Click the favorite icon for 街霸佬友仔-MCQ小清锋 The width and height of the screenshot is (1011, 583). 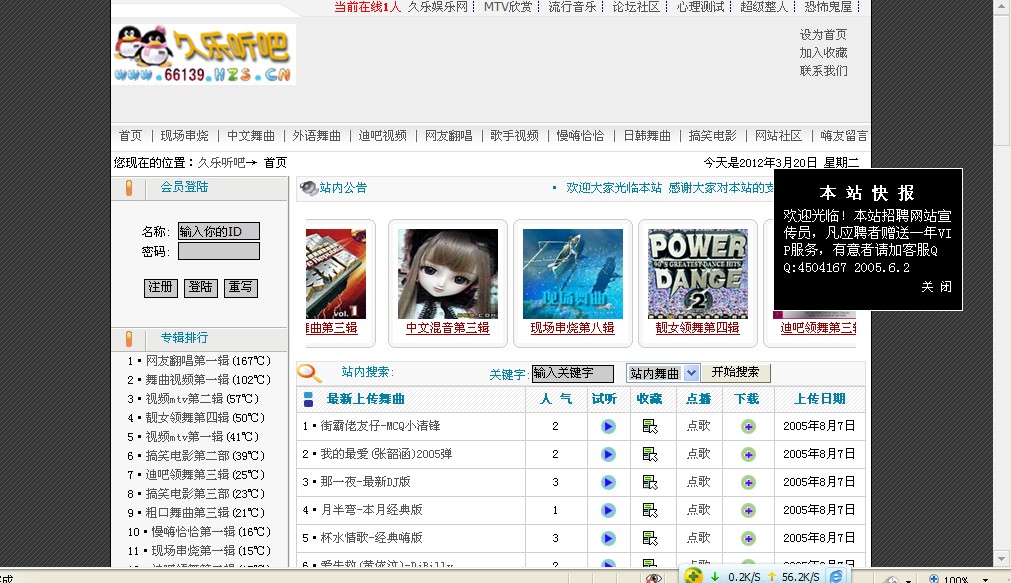click(650, 426)
